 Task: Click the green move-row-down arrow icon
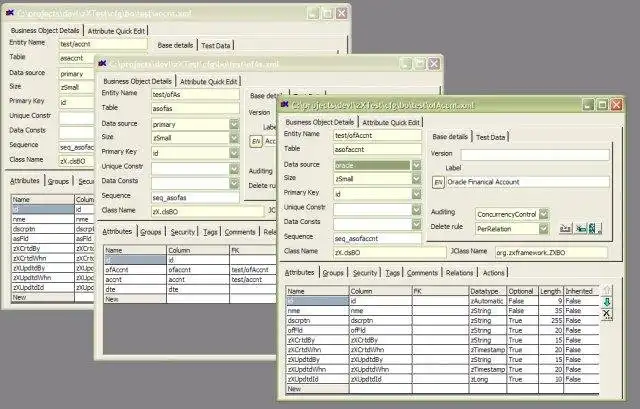pyautogui.click(x=606, y=302)
